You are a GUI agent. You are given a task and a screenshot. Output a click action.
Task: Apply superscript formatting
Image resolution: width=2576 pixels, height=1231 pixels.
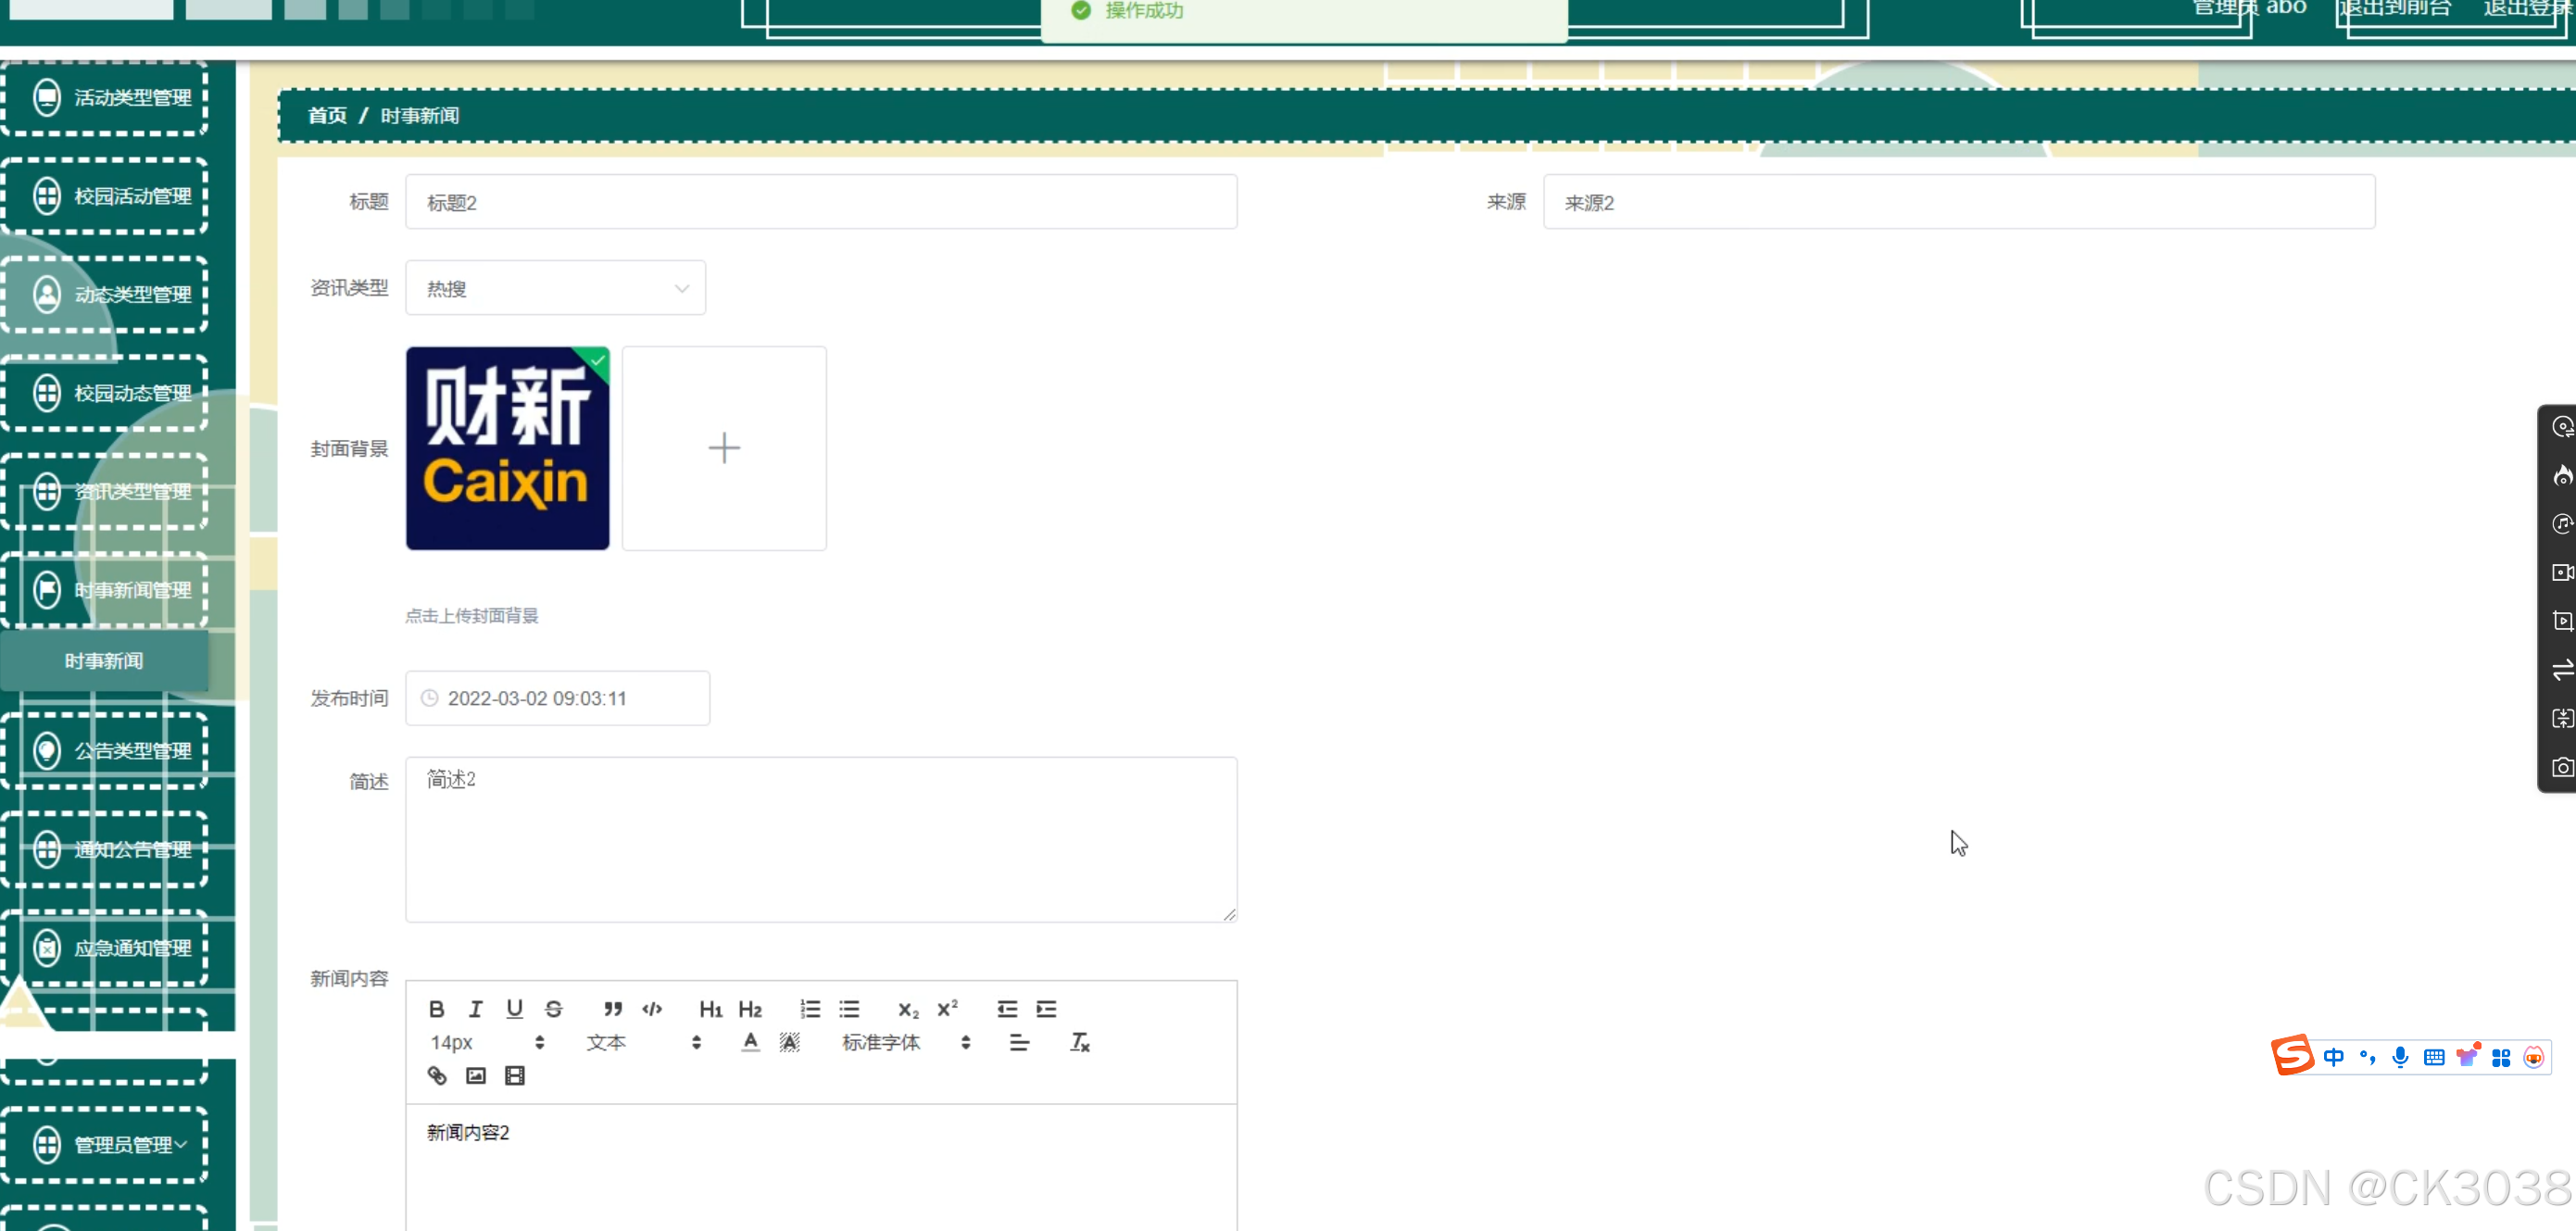point(947,1008)
